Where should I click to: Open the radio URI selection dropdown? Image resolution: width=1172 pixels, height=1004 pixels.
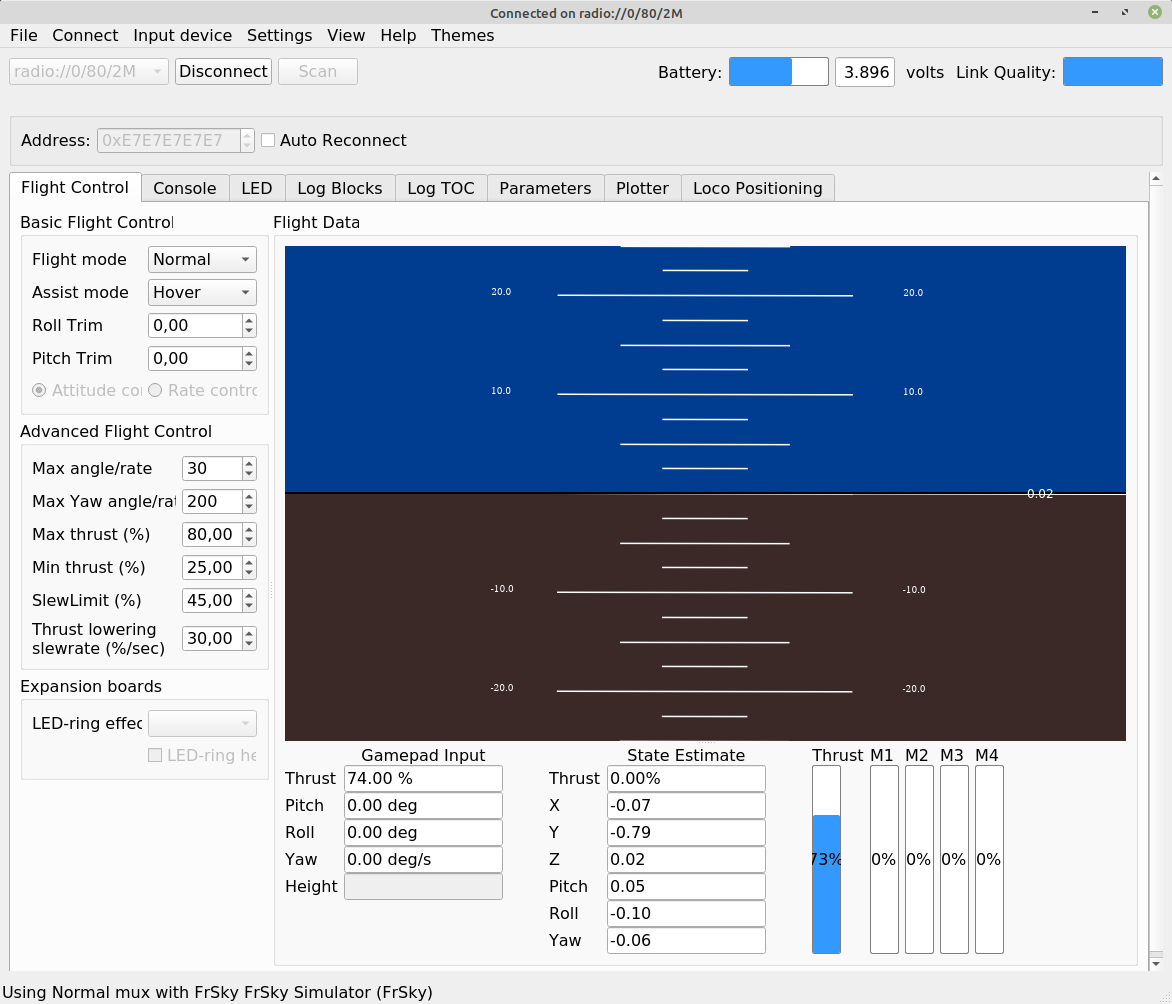[89, 72]
